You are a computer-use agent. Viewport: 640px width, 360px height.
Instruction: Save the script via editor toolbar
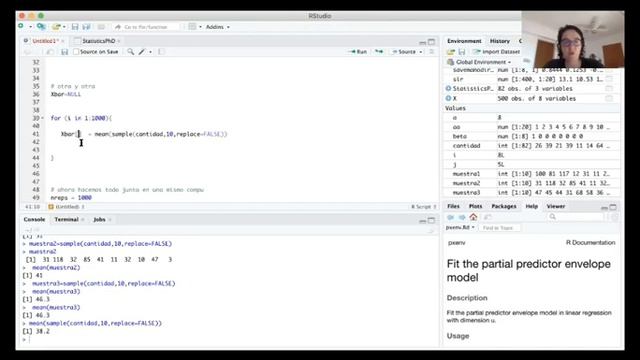[64, 52]
